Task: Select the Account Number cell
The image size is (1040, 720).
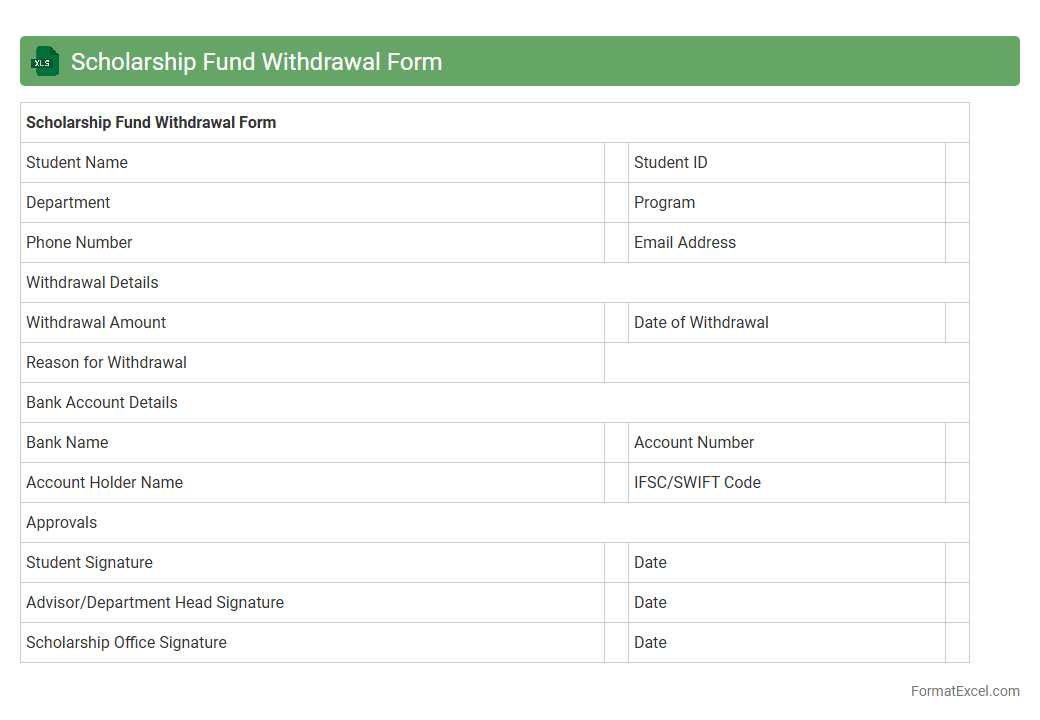Action: [786, 443]
